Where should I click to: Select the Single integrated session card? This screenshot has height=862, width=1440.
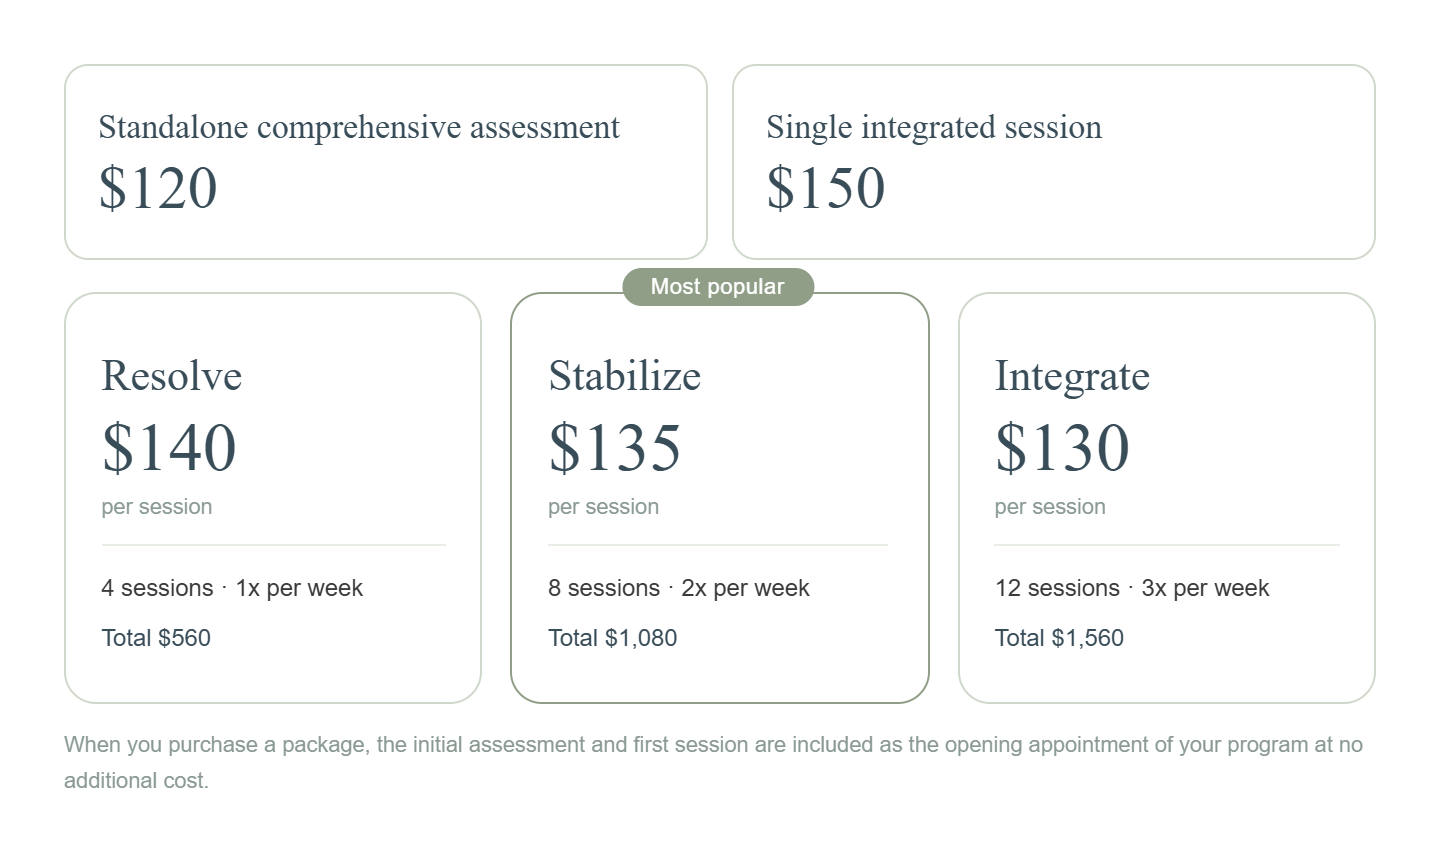[1053, 162]
